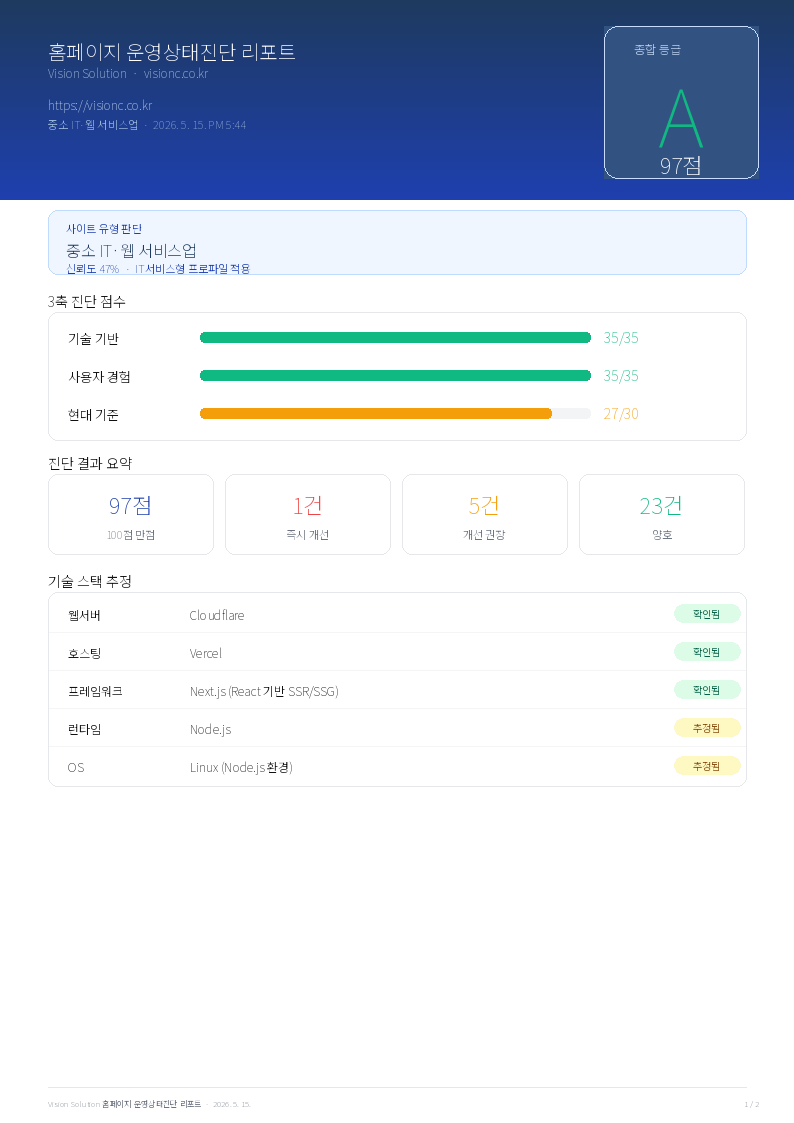Click the 23건 good items count
Image resolution: width=794 pixels, height=1123 pixels.
click(661, 506)
